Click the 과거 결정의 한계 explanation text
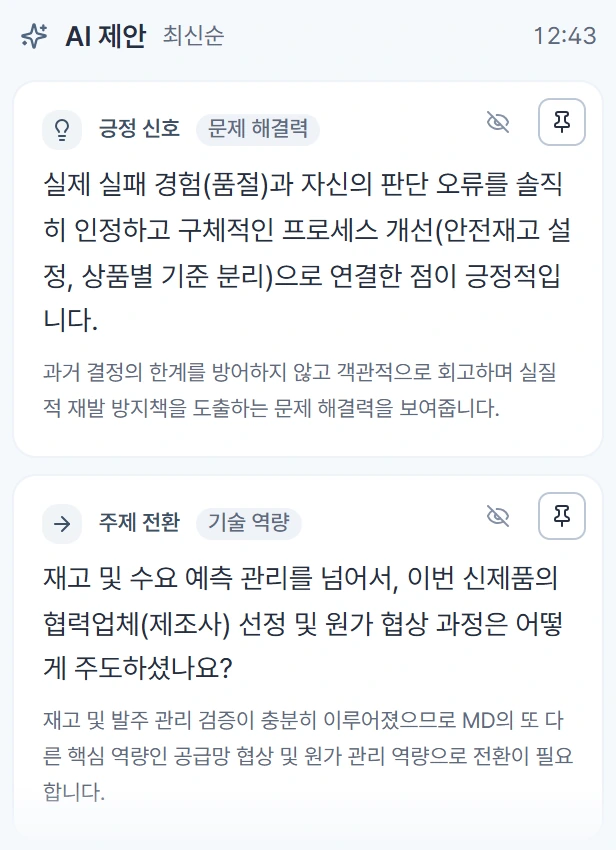The image size is (616, 850). point(299,390)
